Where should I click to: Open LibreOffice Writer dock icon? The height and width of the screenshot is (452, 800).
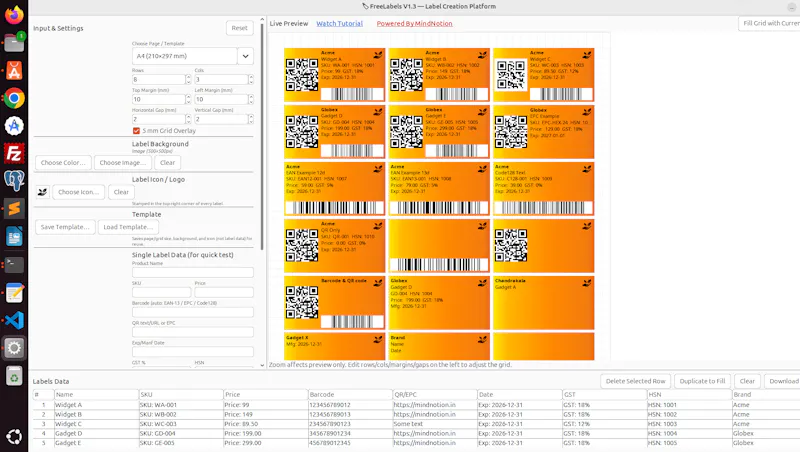click(x=14, y=236)
